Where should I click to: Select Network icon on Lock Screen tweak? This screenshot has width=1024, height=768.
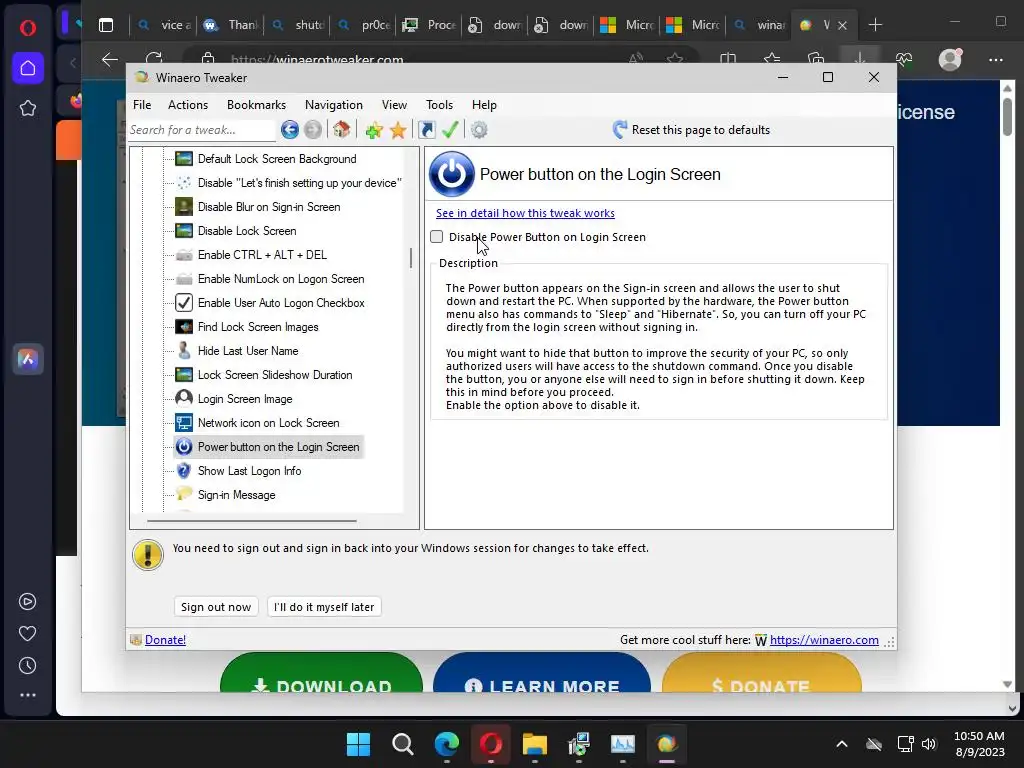[x=258, y=423]
